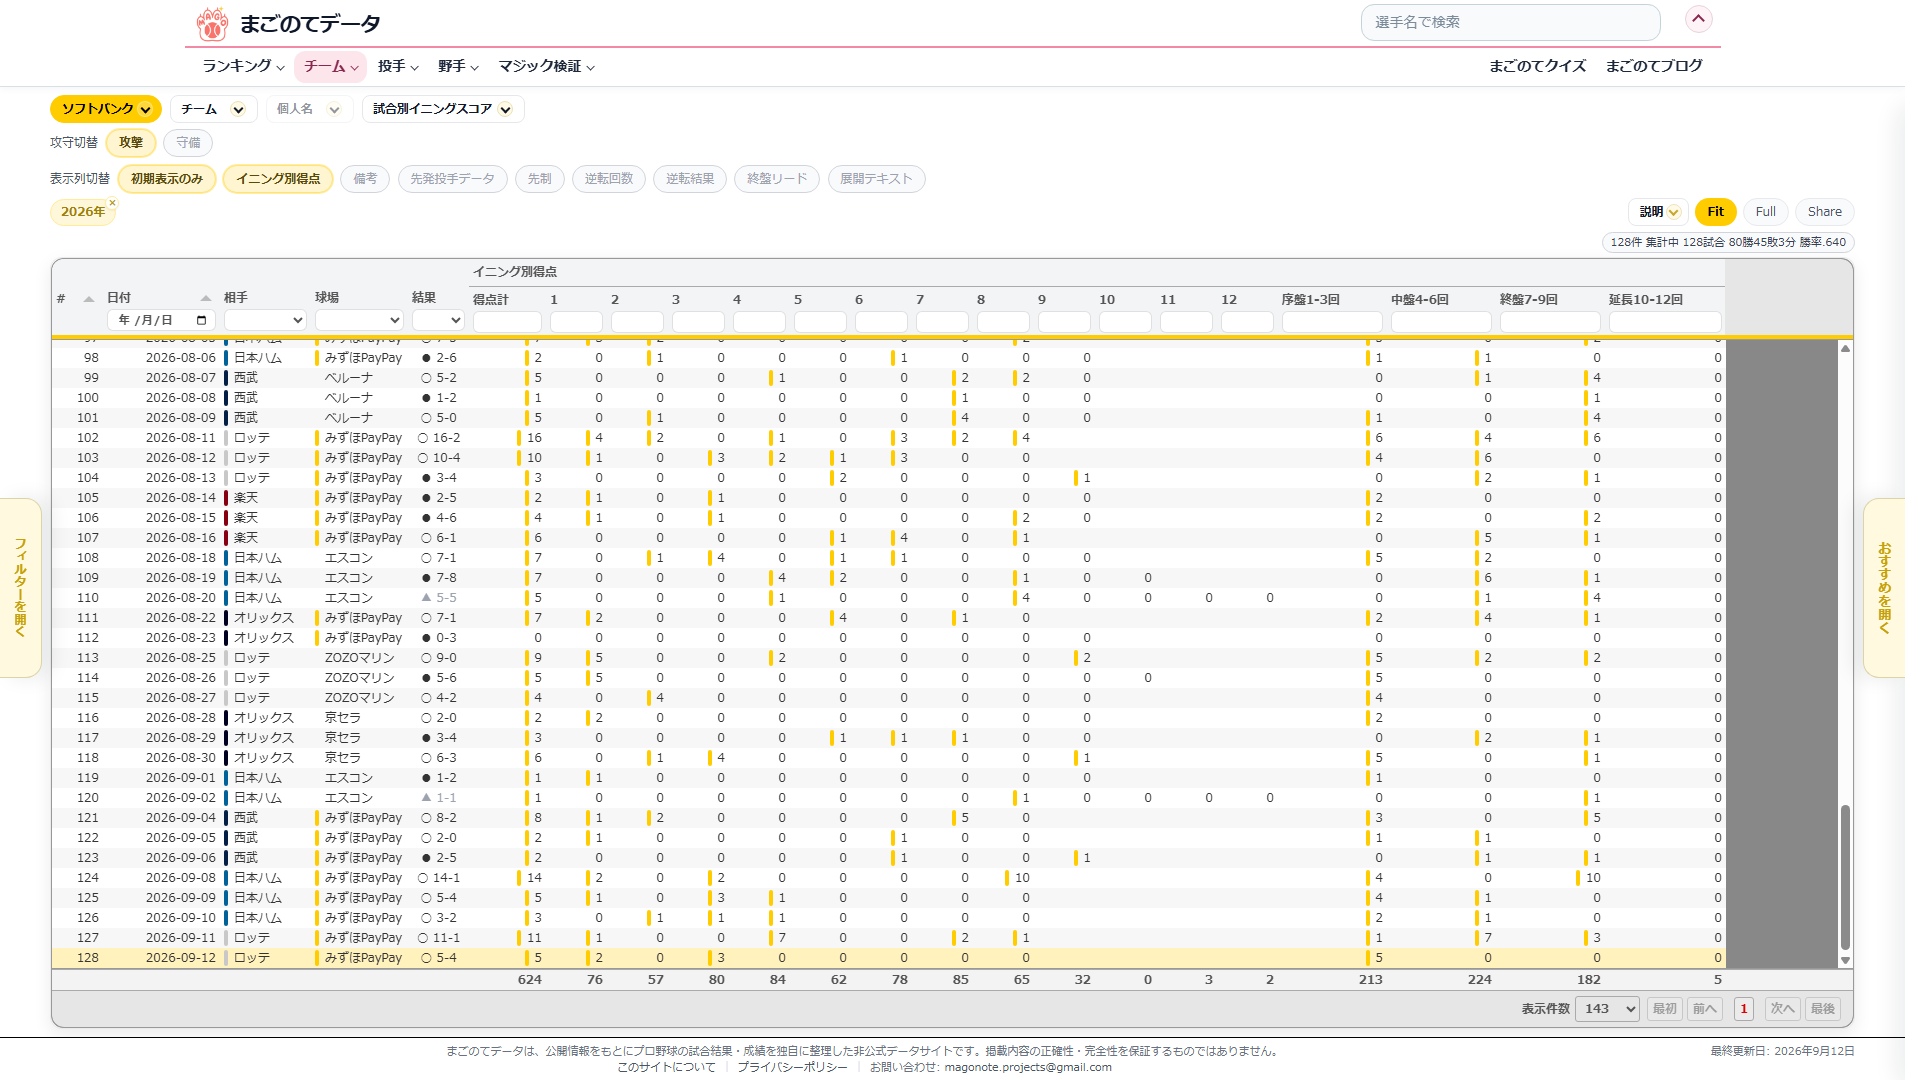Viewport: 1920px width, 1080px height.
Task: Open the 試合別イニングスコア dropdown
Action: 443,109
